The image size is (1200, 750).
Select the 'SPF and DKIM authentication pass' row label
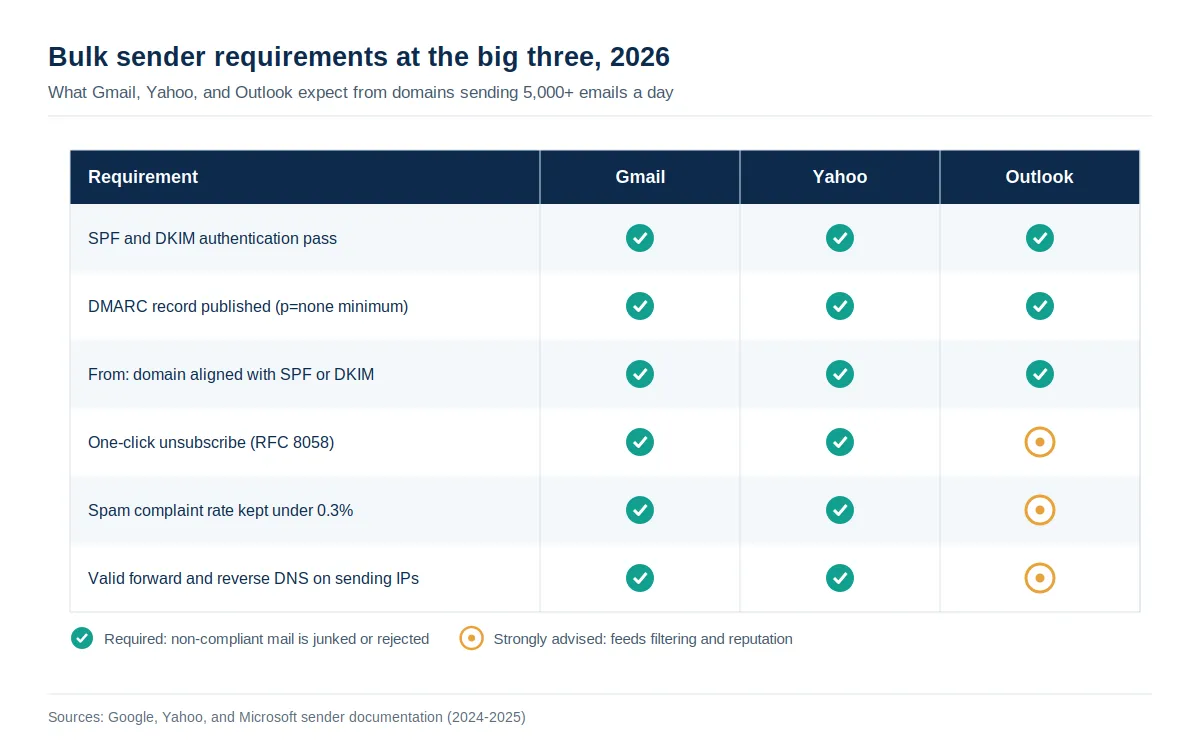point(212,238)
